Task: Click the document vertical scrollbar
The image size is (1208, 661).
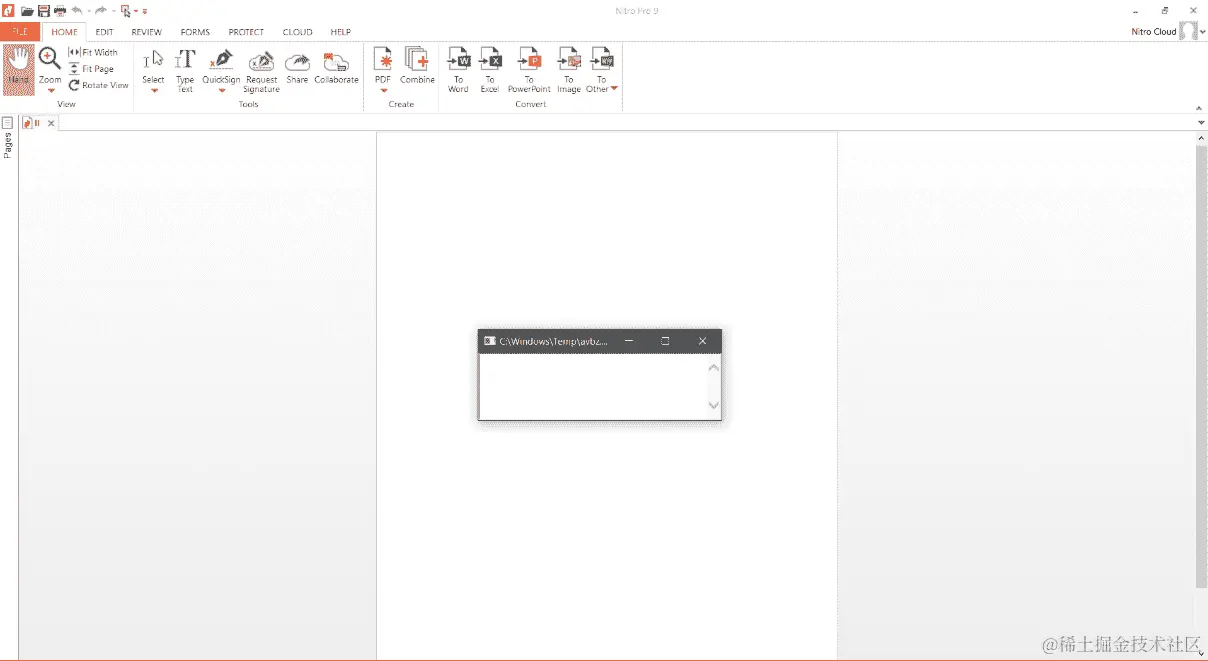Action: click(x=1201, y=366)
